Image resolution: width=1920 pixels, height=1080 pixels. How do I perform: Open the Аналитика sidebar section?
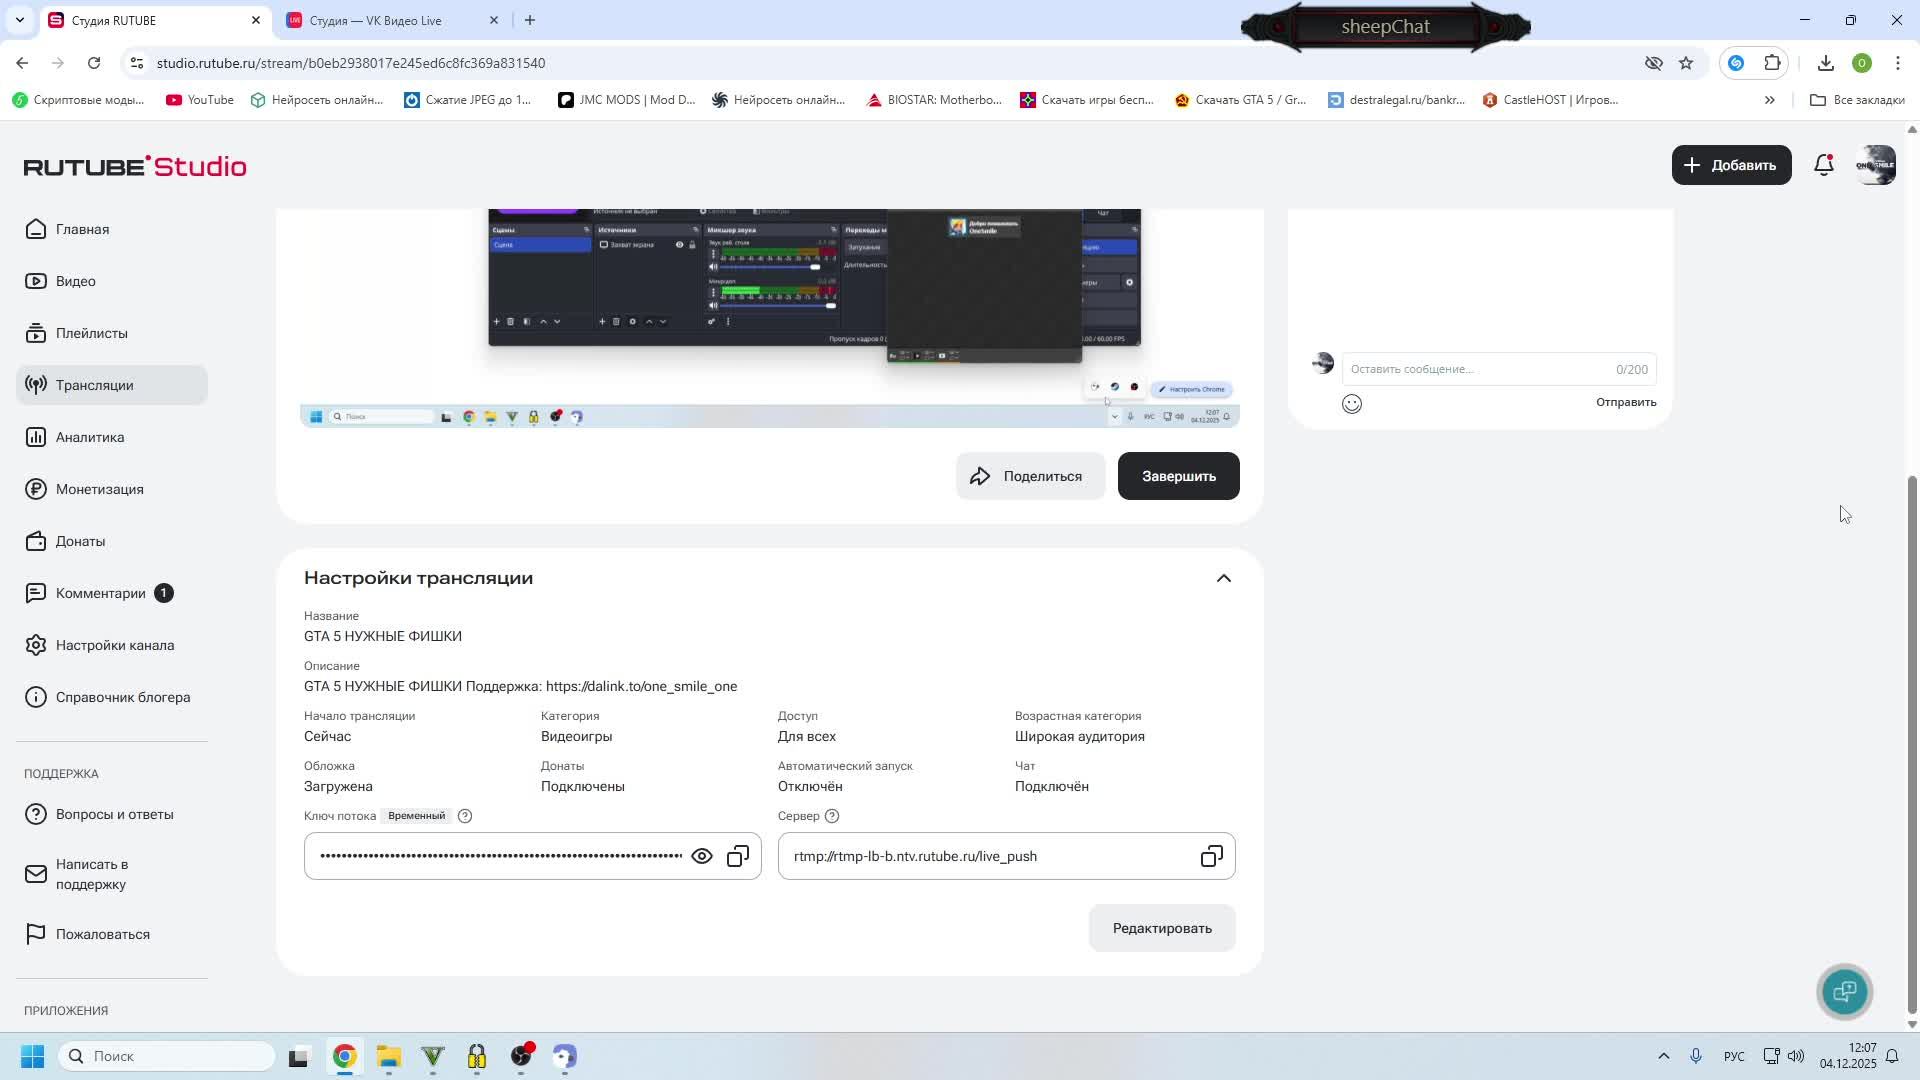pyautogui.click(x=90, y=438)
